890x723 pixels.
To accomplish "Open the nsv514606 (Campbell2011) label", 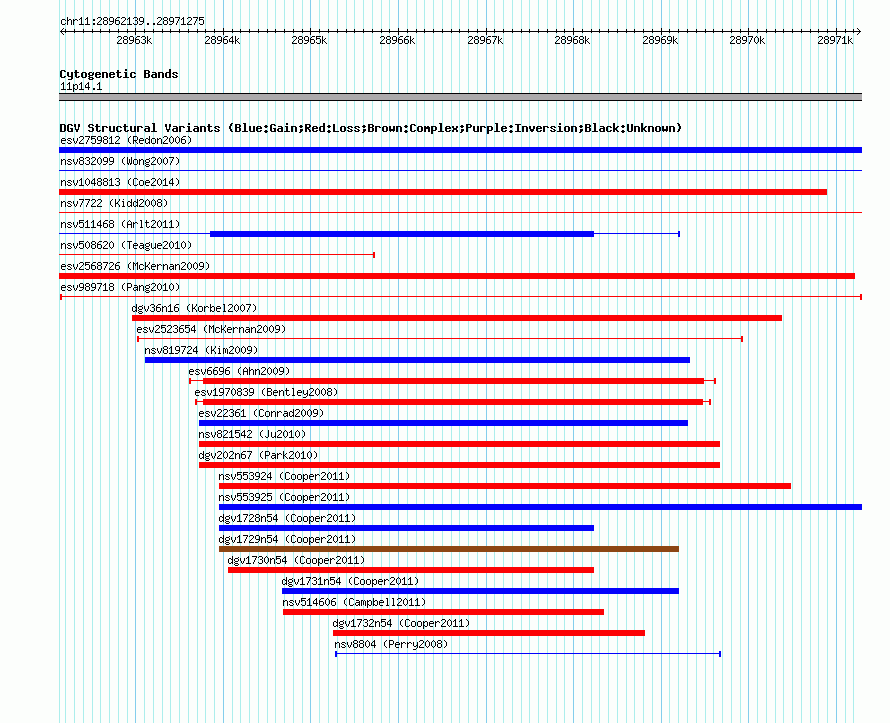I will [x=354, y=602].
